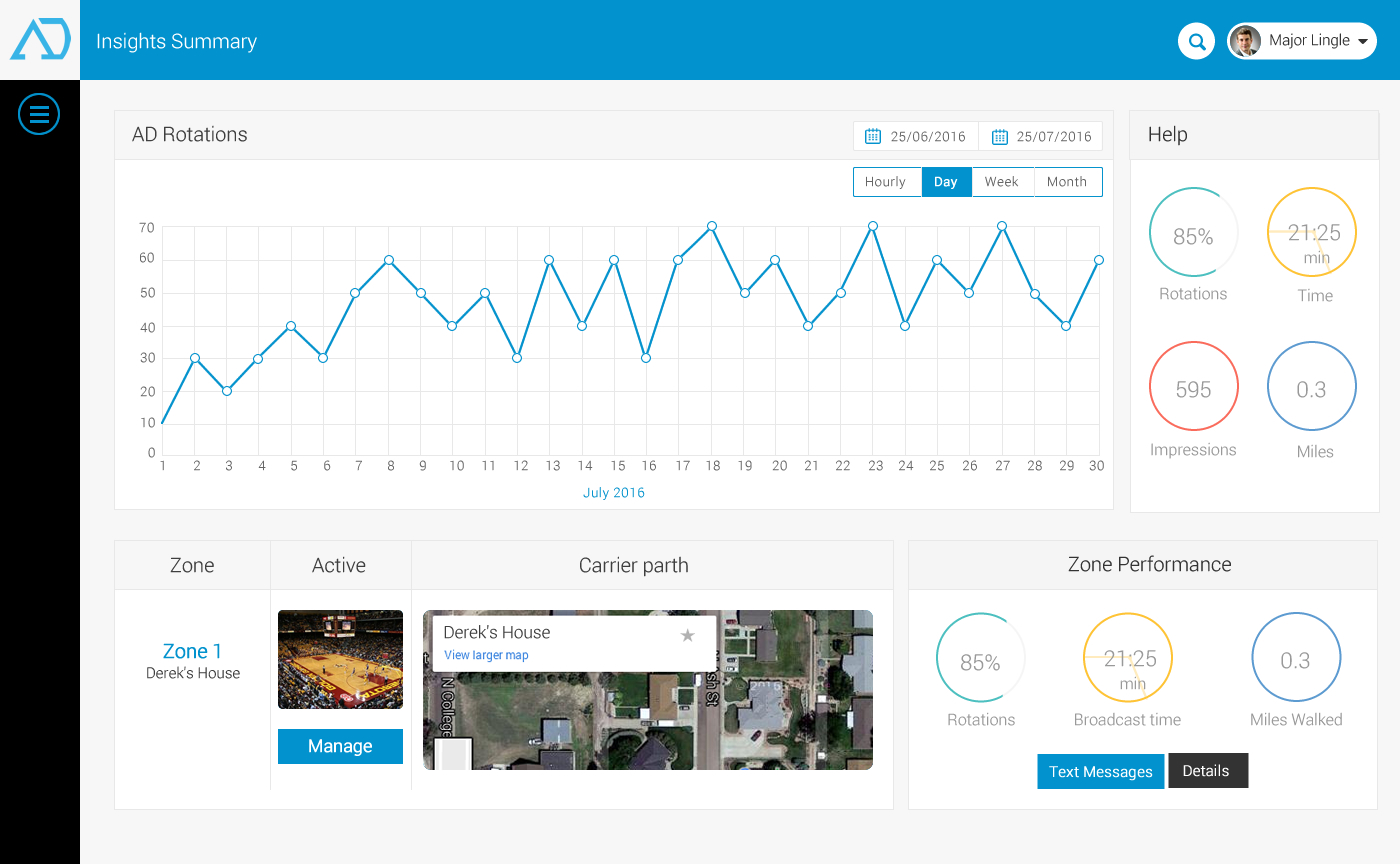Image resolution: width=1400 pixels, height=864 pixels.
Task: Expand the Major Lingle user dropdown arrow
Action: 1360,41
